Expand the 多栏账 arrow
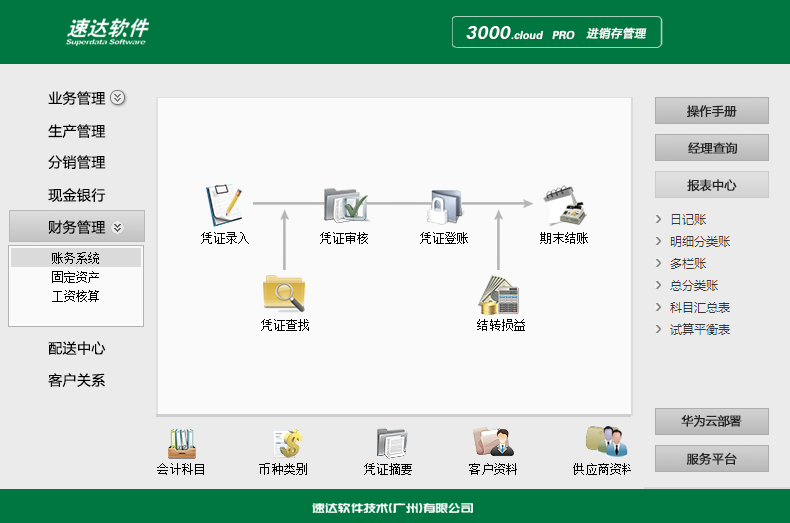Viewport: 790px width, 523px height. [658, 263]
